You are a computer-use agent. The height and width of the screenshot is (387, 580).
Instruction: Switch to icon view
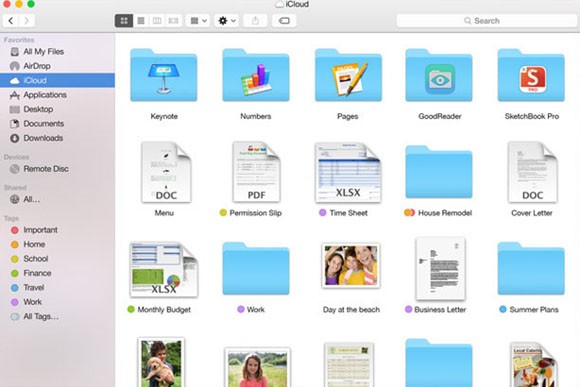click(x=124, y=21)
